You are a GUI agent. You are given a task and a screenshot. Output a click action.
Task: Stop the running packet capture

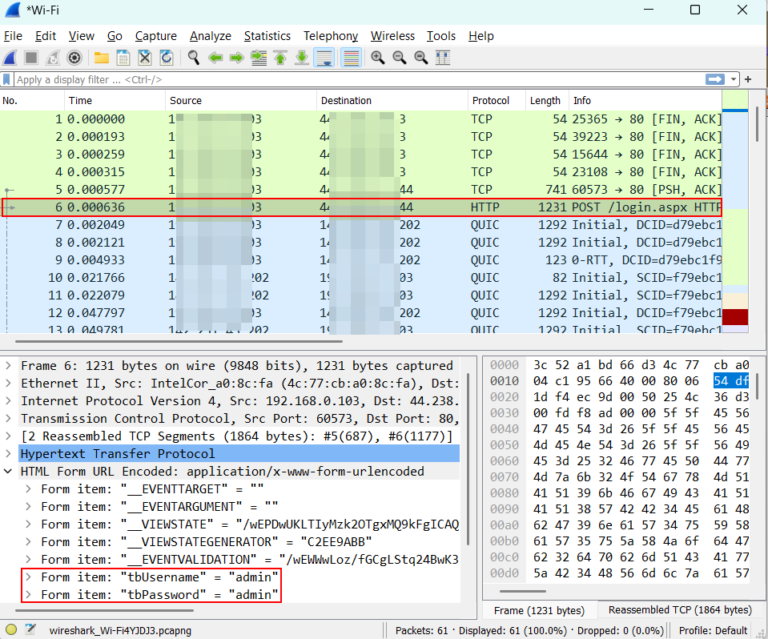tap(31, 58)
